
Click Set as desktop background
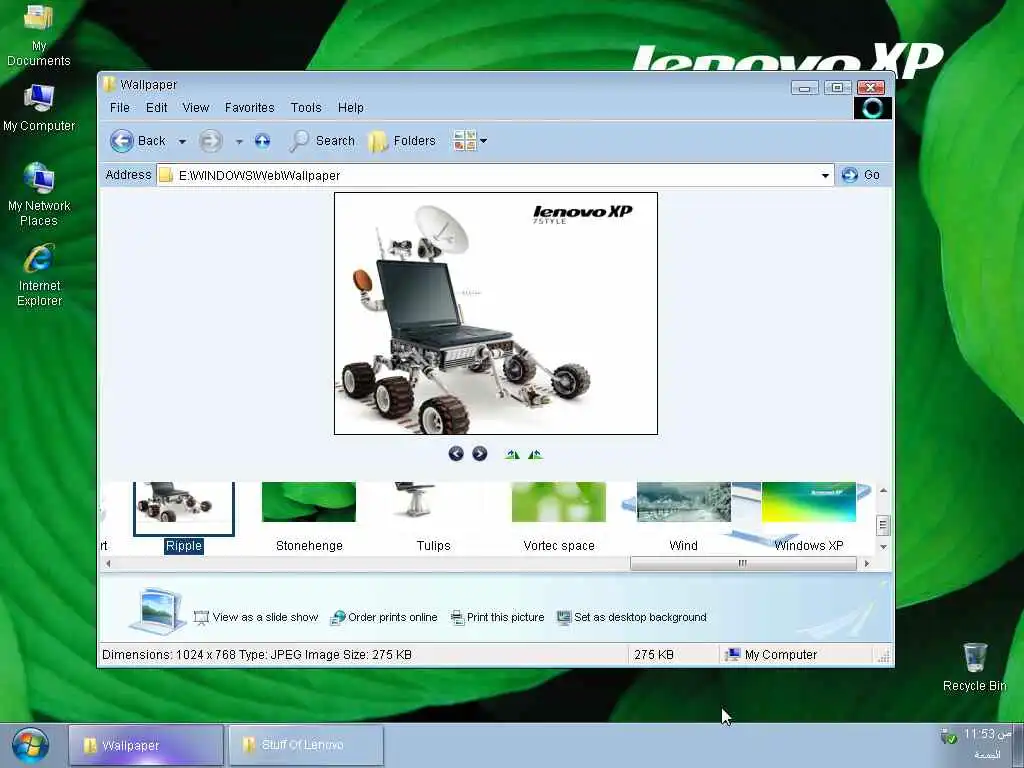632,617
